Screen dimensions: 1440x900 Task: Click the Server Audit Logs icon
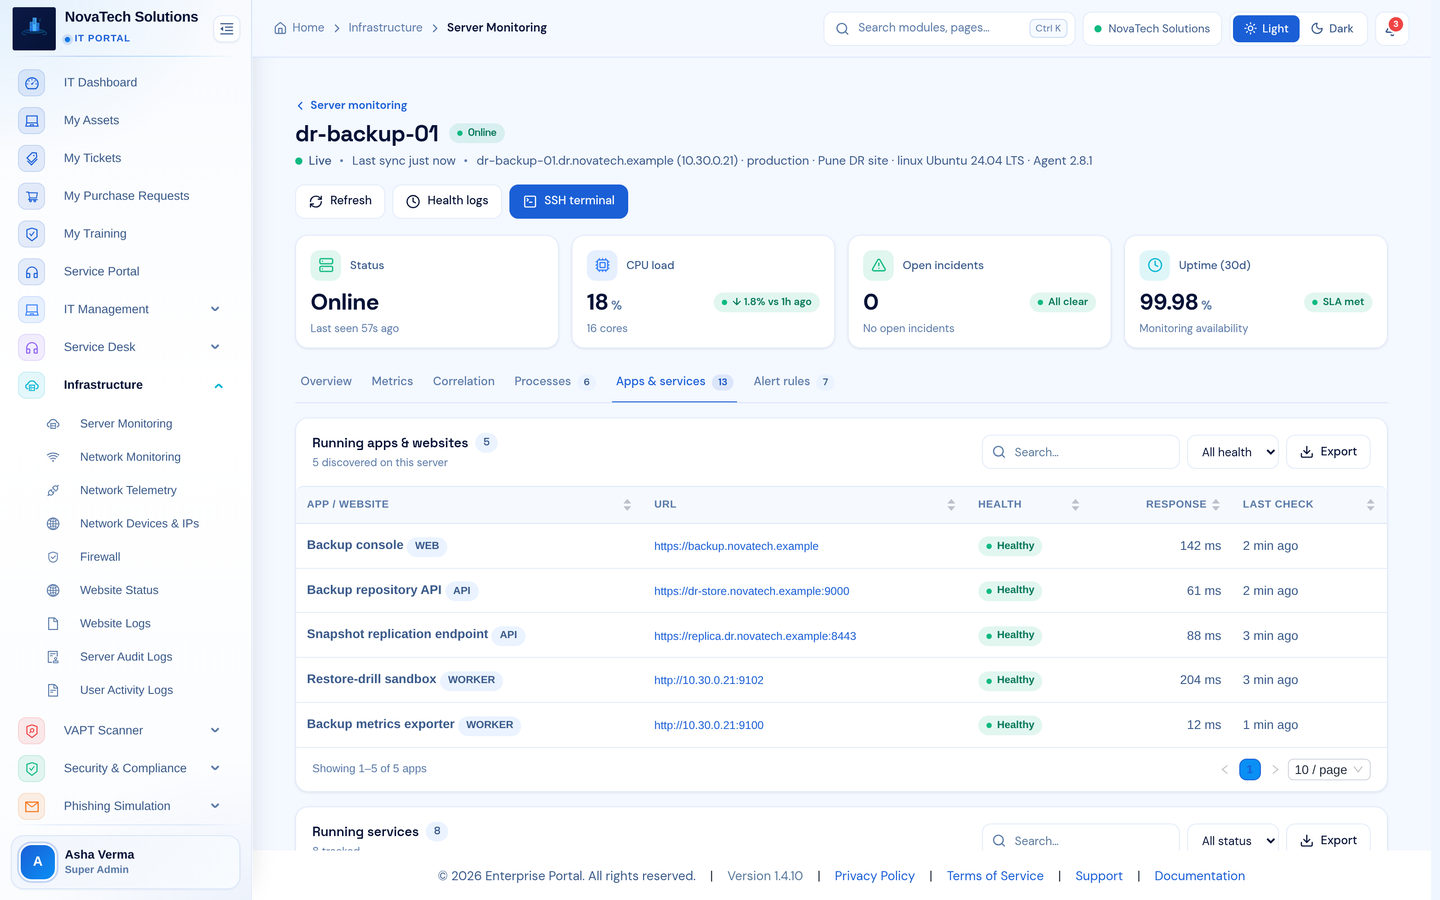pyautogui.click(x=53, y=657)
